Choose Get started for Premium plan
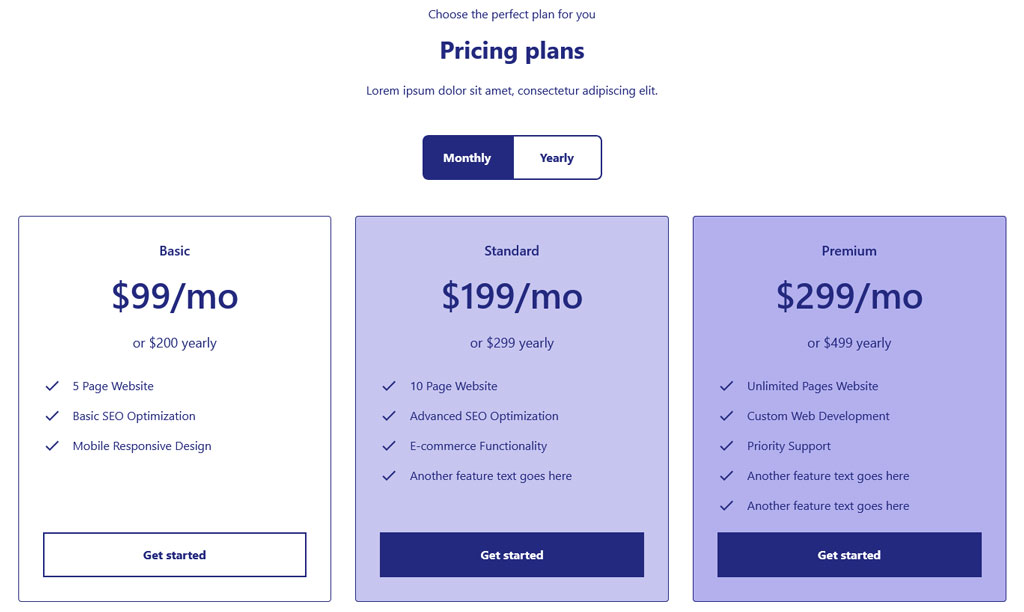 click(x=849, y=555)
